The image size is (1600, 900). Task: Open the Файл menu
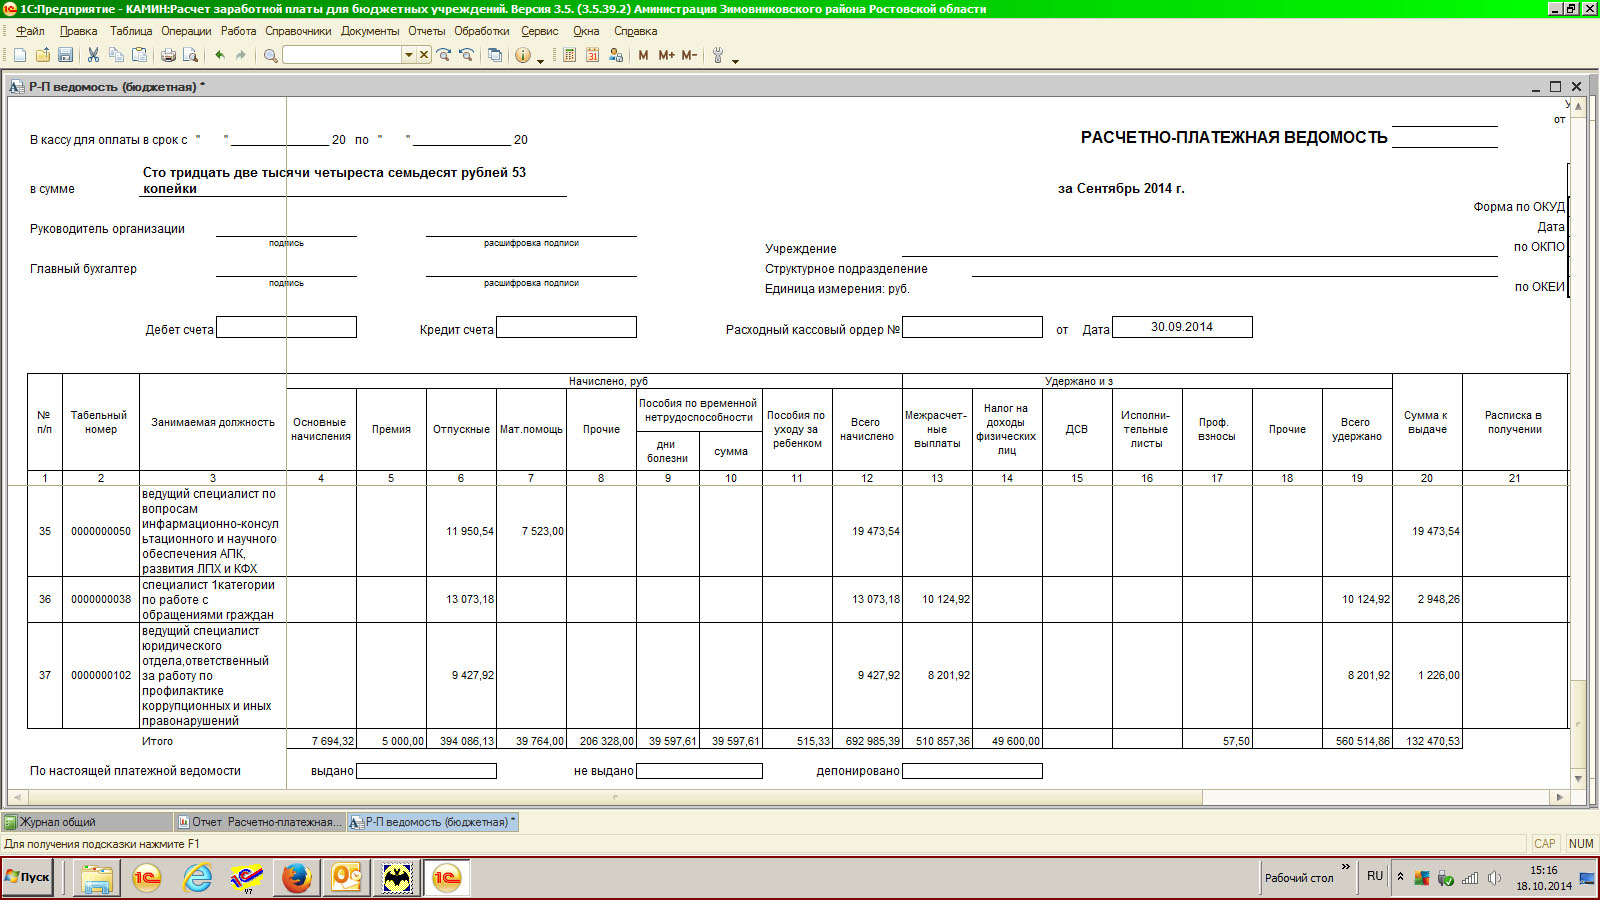pyautogui.click(x=30, y=31)
